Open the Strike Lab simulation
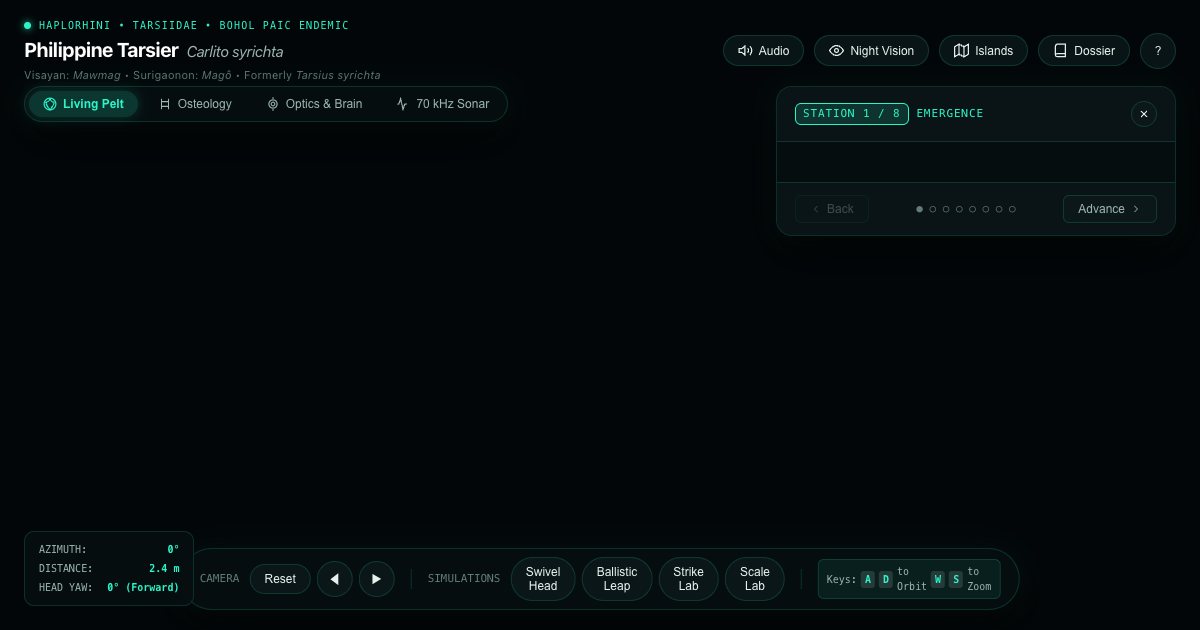This screenshot has width=1200, height=630. coord(688,579)
